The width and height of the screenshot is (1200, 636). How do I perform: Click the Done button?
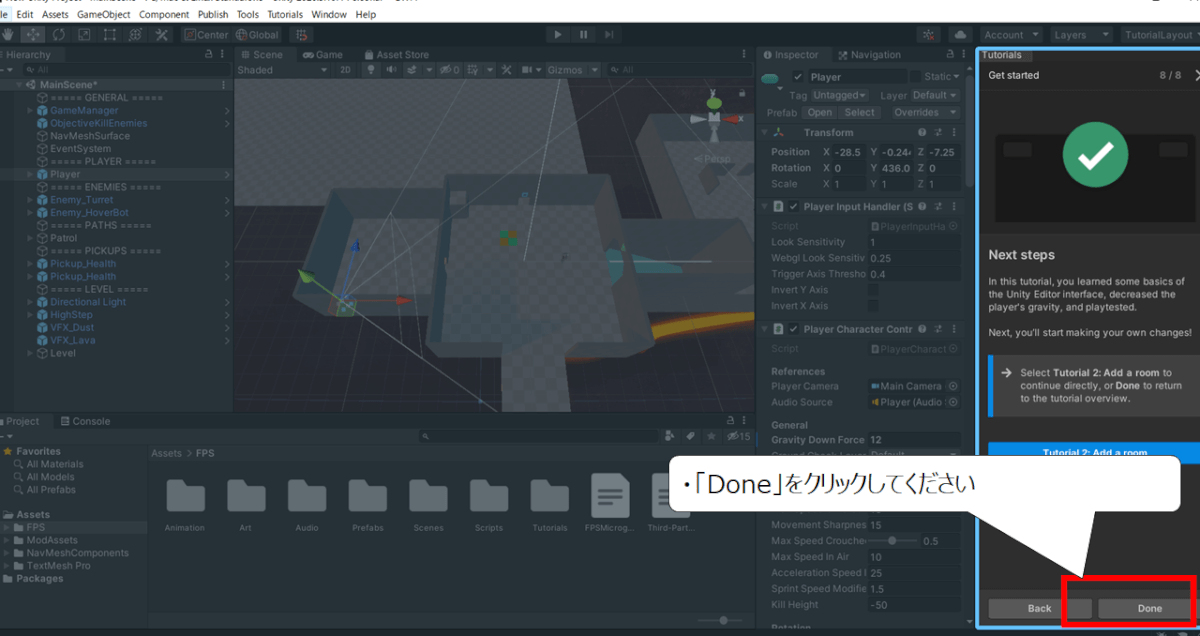pyautogui.click(x=1149, y=608)
